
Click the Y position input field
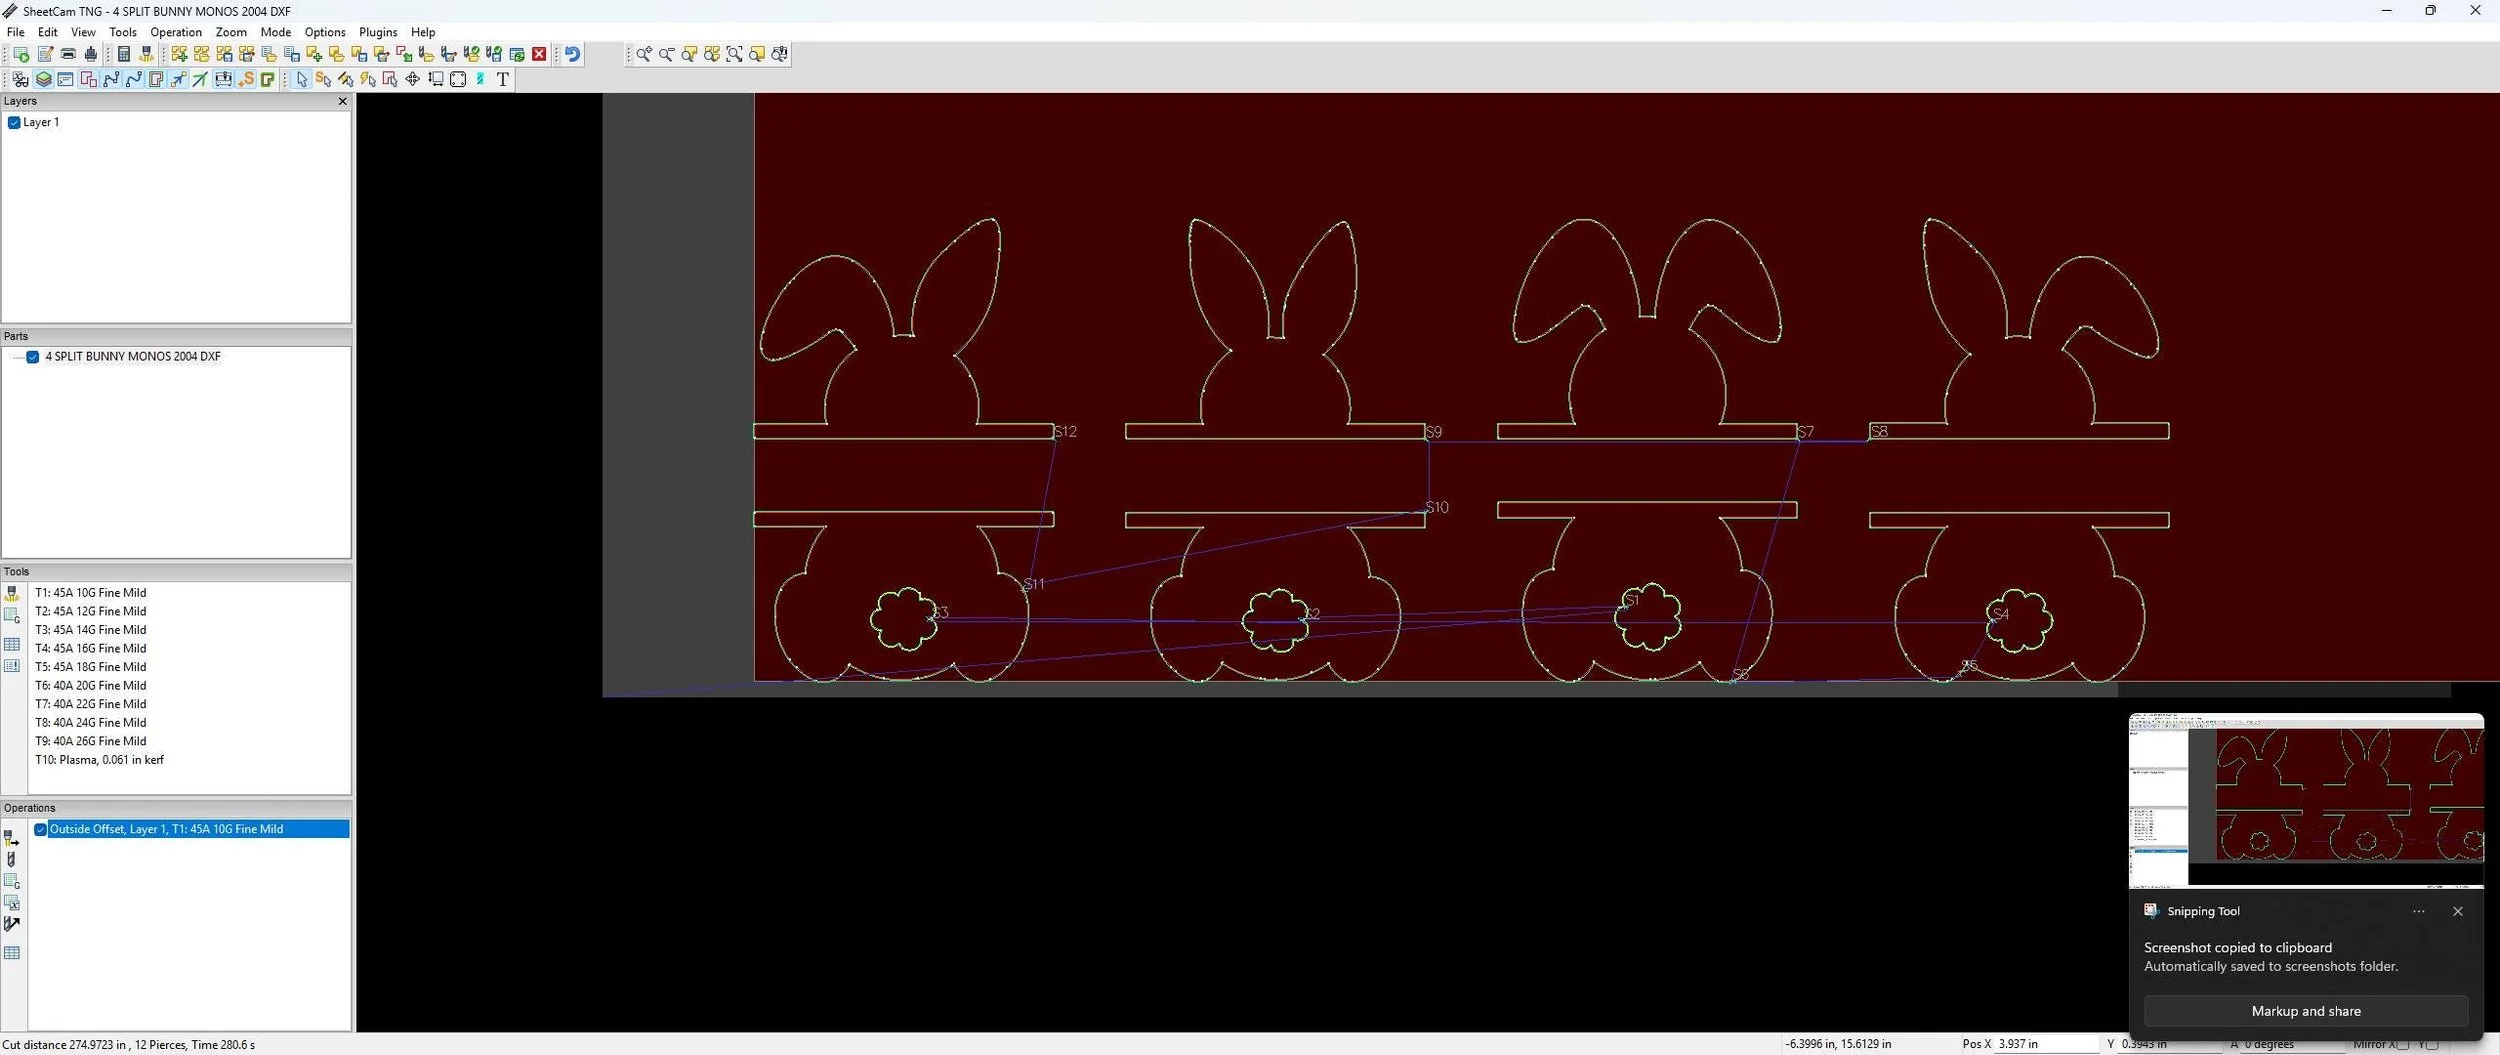tap(2170, 1044)
